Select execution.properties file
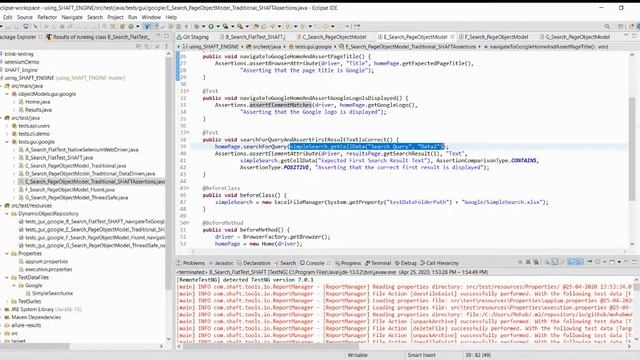Viewport: 640px width, 360px height. (48, 269)
